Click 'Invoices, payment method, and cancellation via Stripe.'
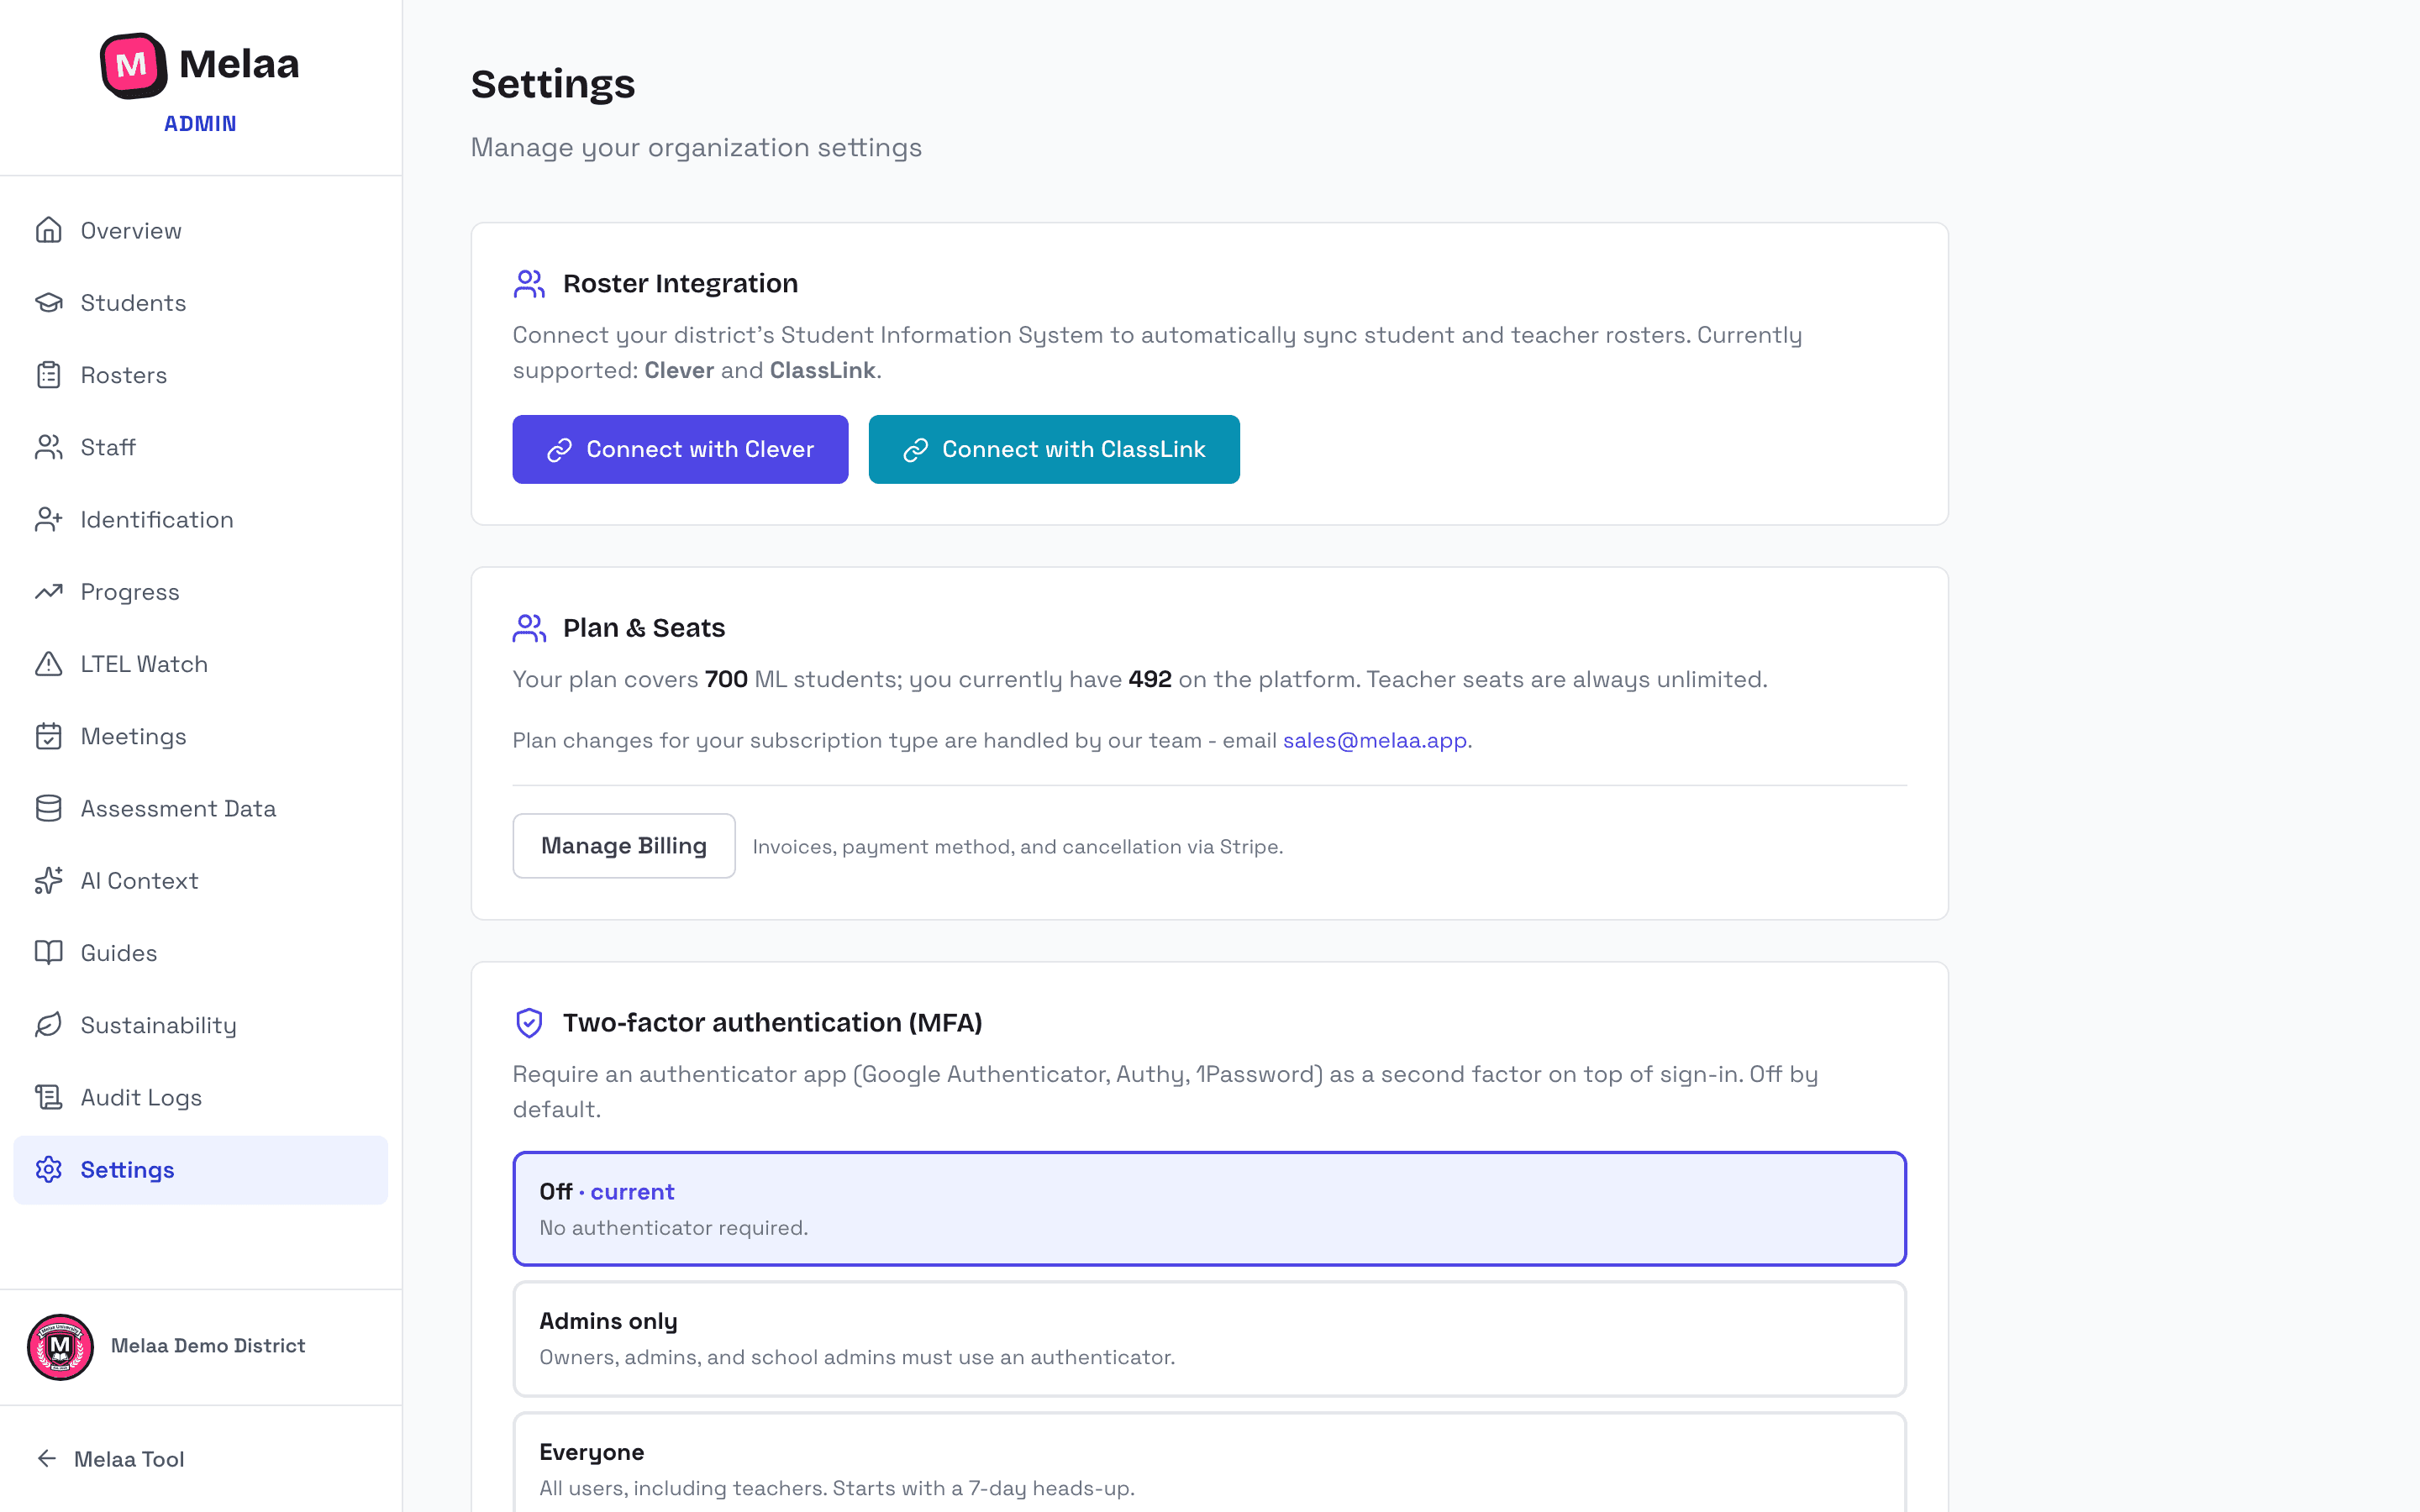Image resolution: width=2420 pixels, height=1512 pixels. [1017, 847]
